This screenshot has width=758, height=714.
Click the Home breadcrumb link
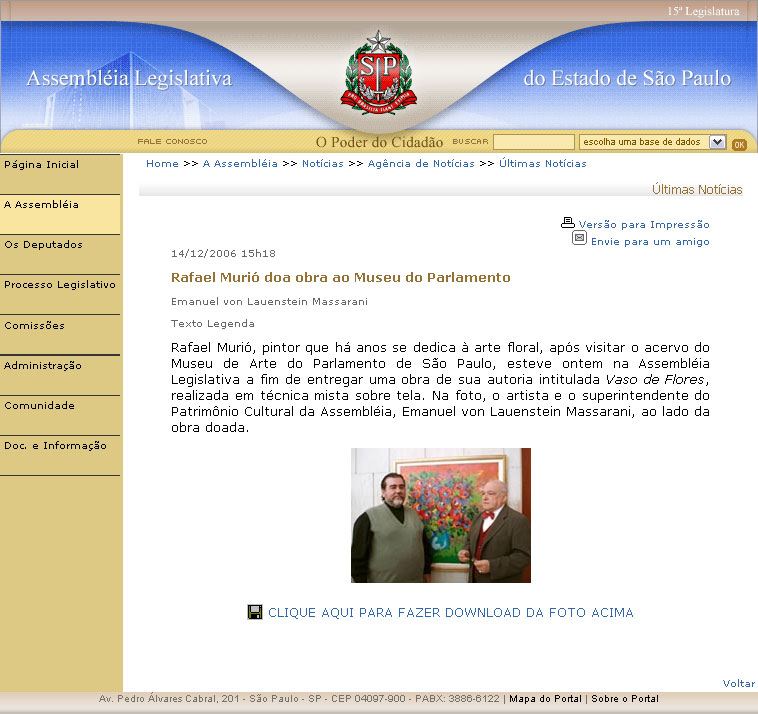coord(162,163)
